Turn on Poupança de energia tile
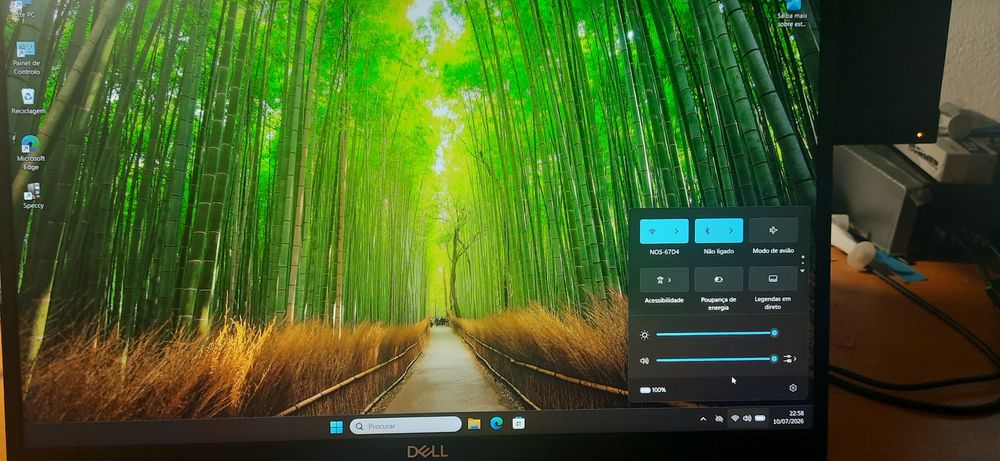The height and width of the screenshot is (461, 1000). (x=718, y=279)
